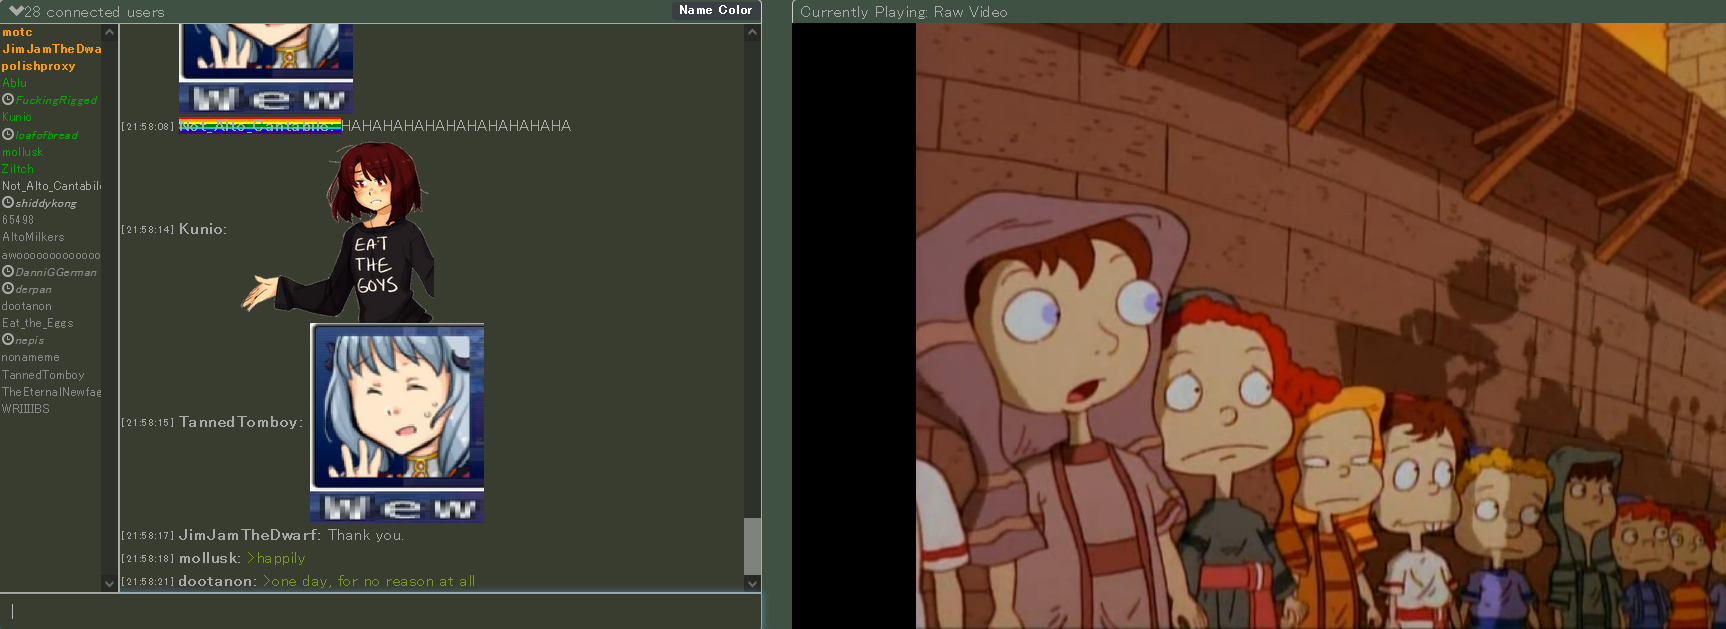The height and width of the screenshot is (629, 1726).
Task: Open the Name Color picker button
Action: pyautogui.click(x=715, y=10)
